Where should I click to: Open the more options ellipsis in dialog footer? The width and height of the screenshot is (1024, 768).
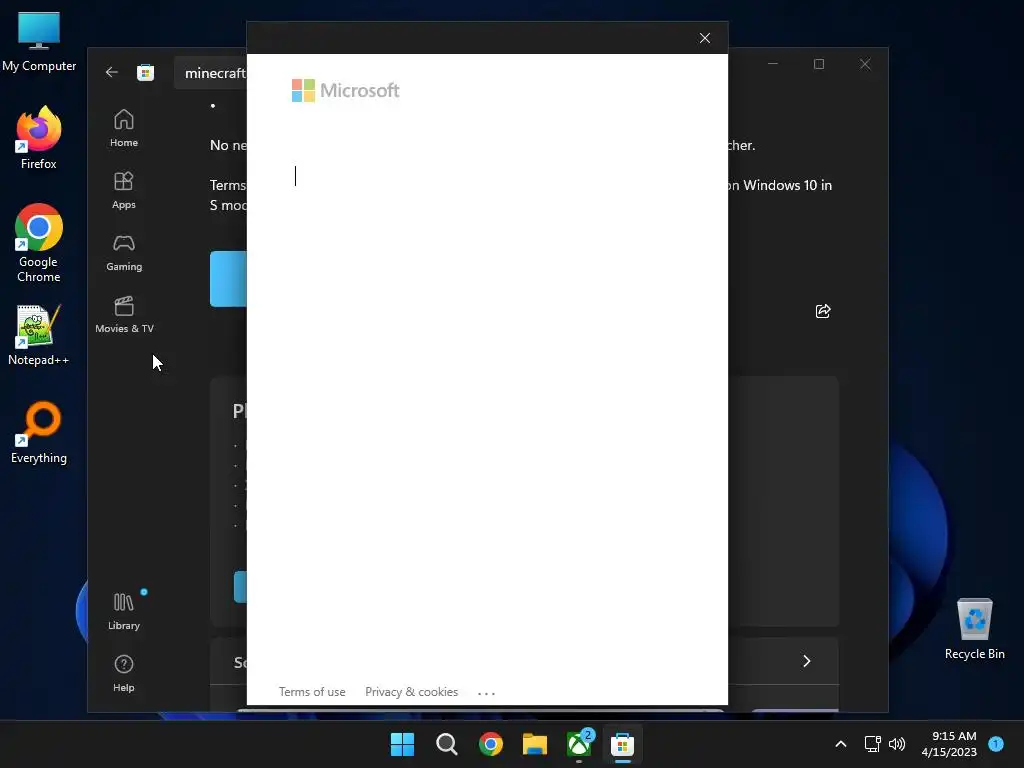coord(487,693)
